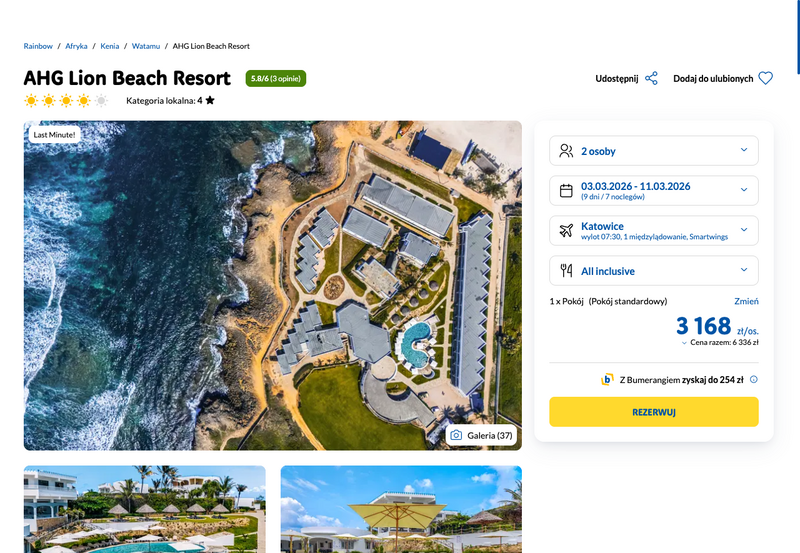
Task: Click Zmień to change the room
Action: tap(746, 301)
